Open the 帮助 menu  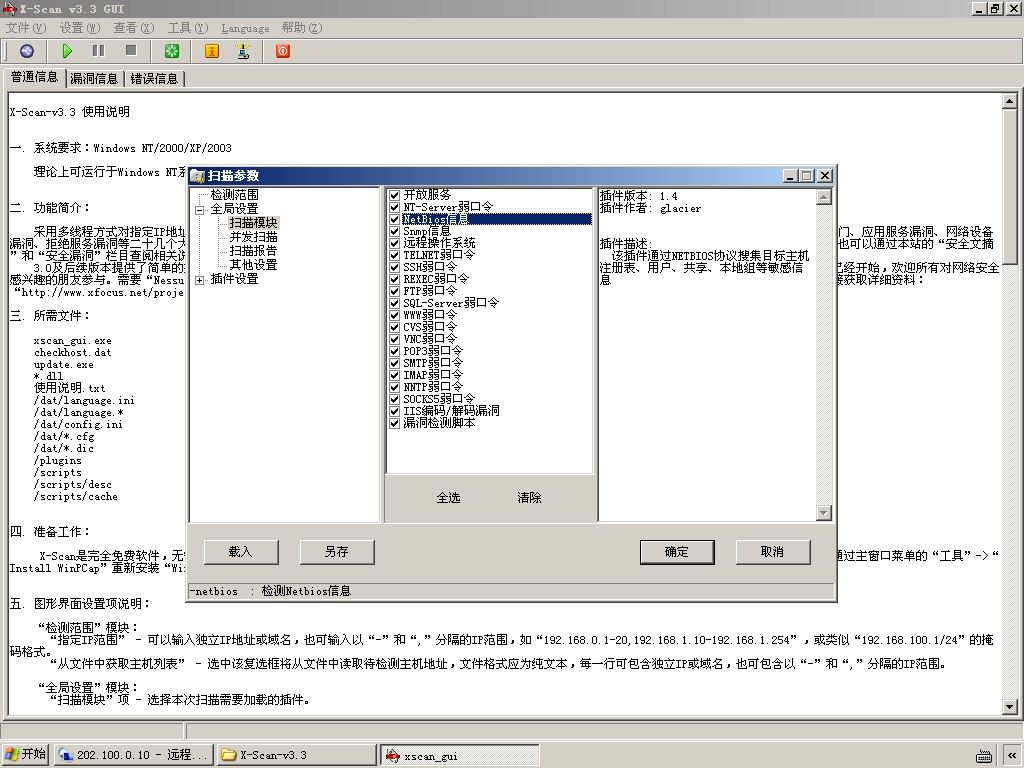point(302,28)
